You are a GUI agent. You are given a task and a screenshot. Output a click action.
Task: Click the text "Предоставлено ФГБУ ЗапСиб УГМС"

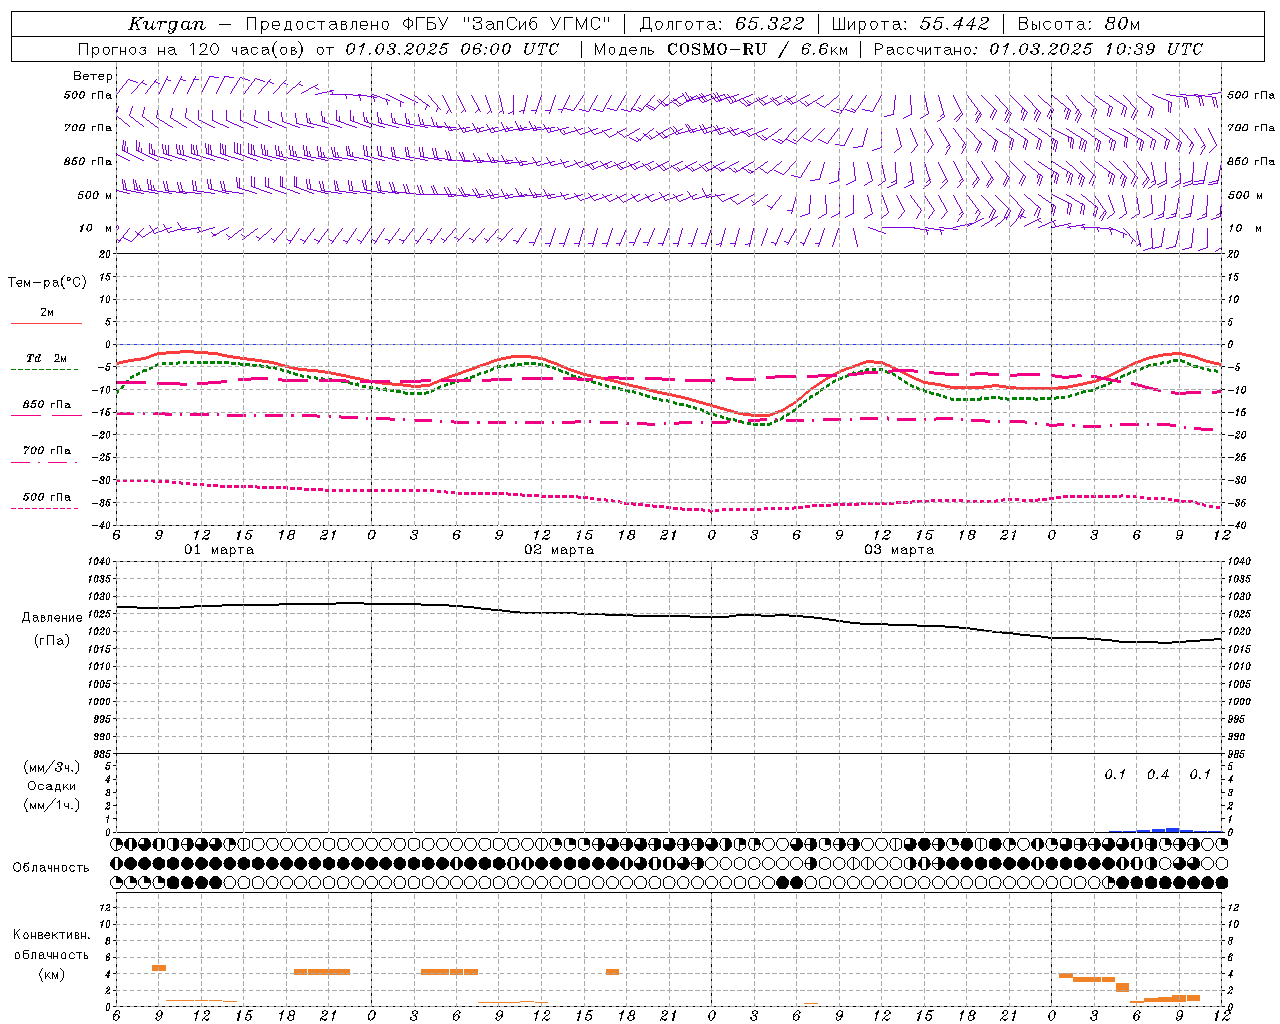(x=428, y=24)
